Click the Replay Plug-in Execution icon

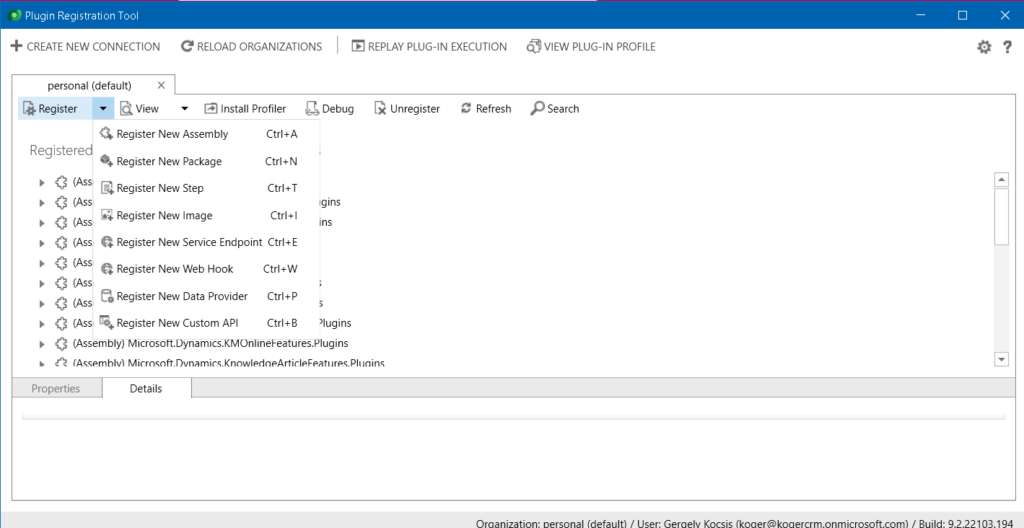click(358, 46)
